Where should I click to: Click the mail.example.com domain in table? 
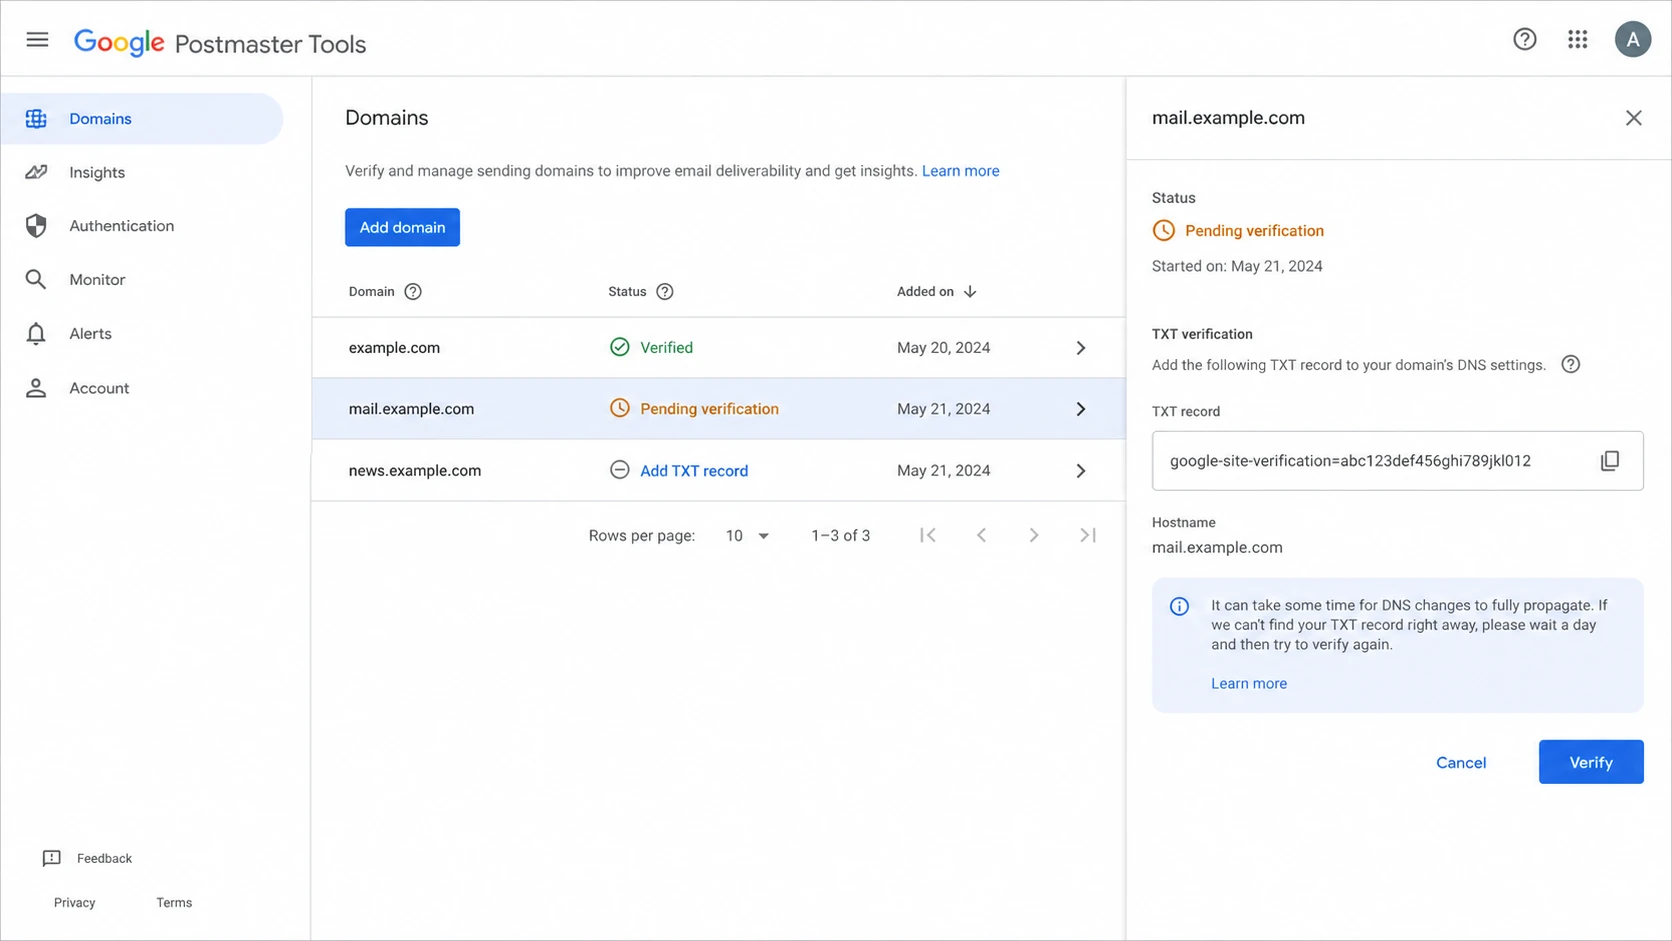(411, 409)
